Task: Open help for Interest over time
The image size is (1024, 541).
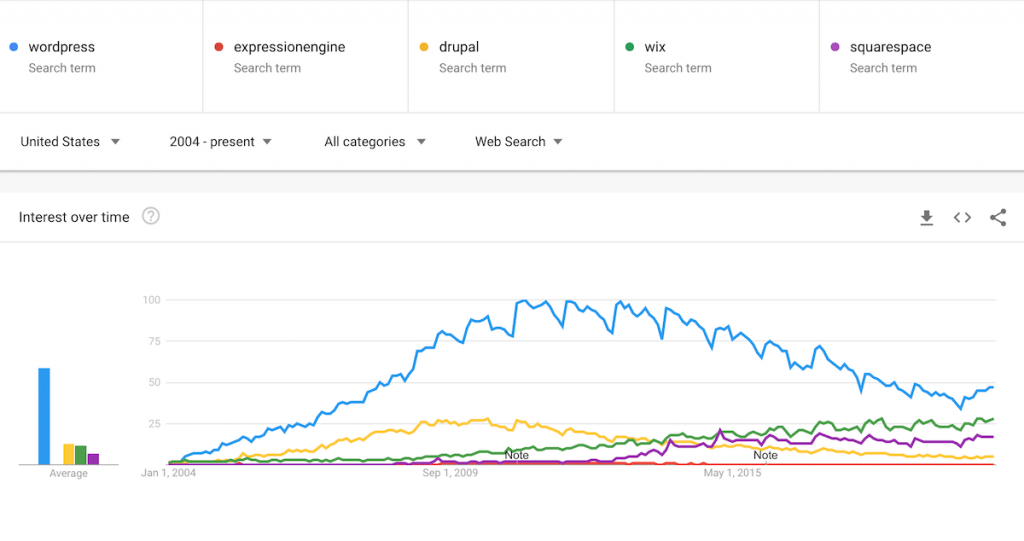Action: (151, 216)
